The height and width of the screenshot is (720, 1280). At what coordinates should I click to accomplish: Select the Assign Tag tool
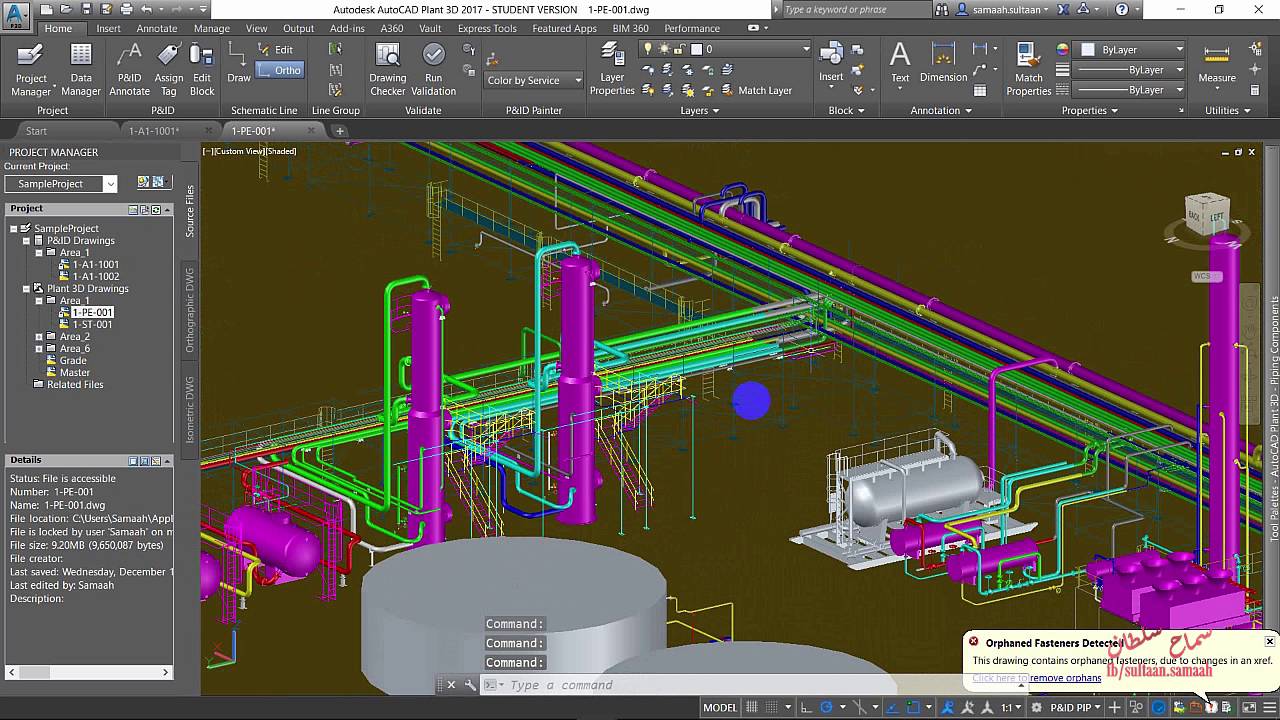tap(169, 70)
